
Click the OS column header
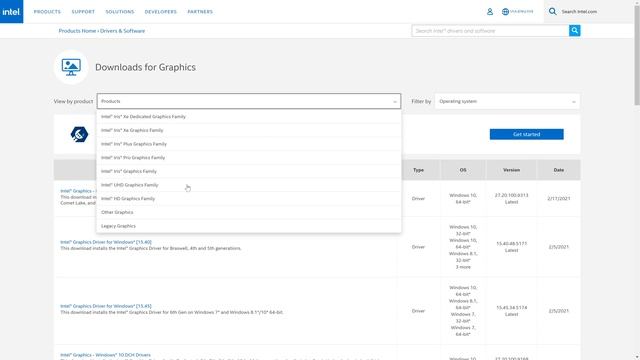(x=463, y=170)
